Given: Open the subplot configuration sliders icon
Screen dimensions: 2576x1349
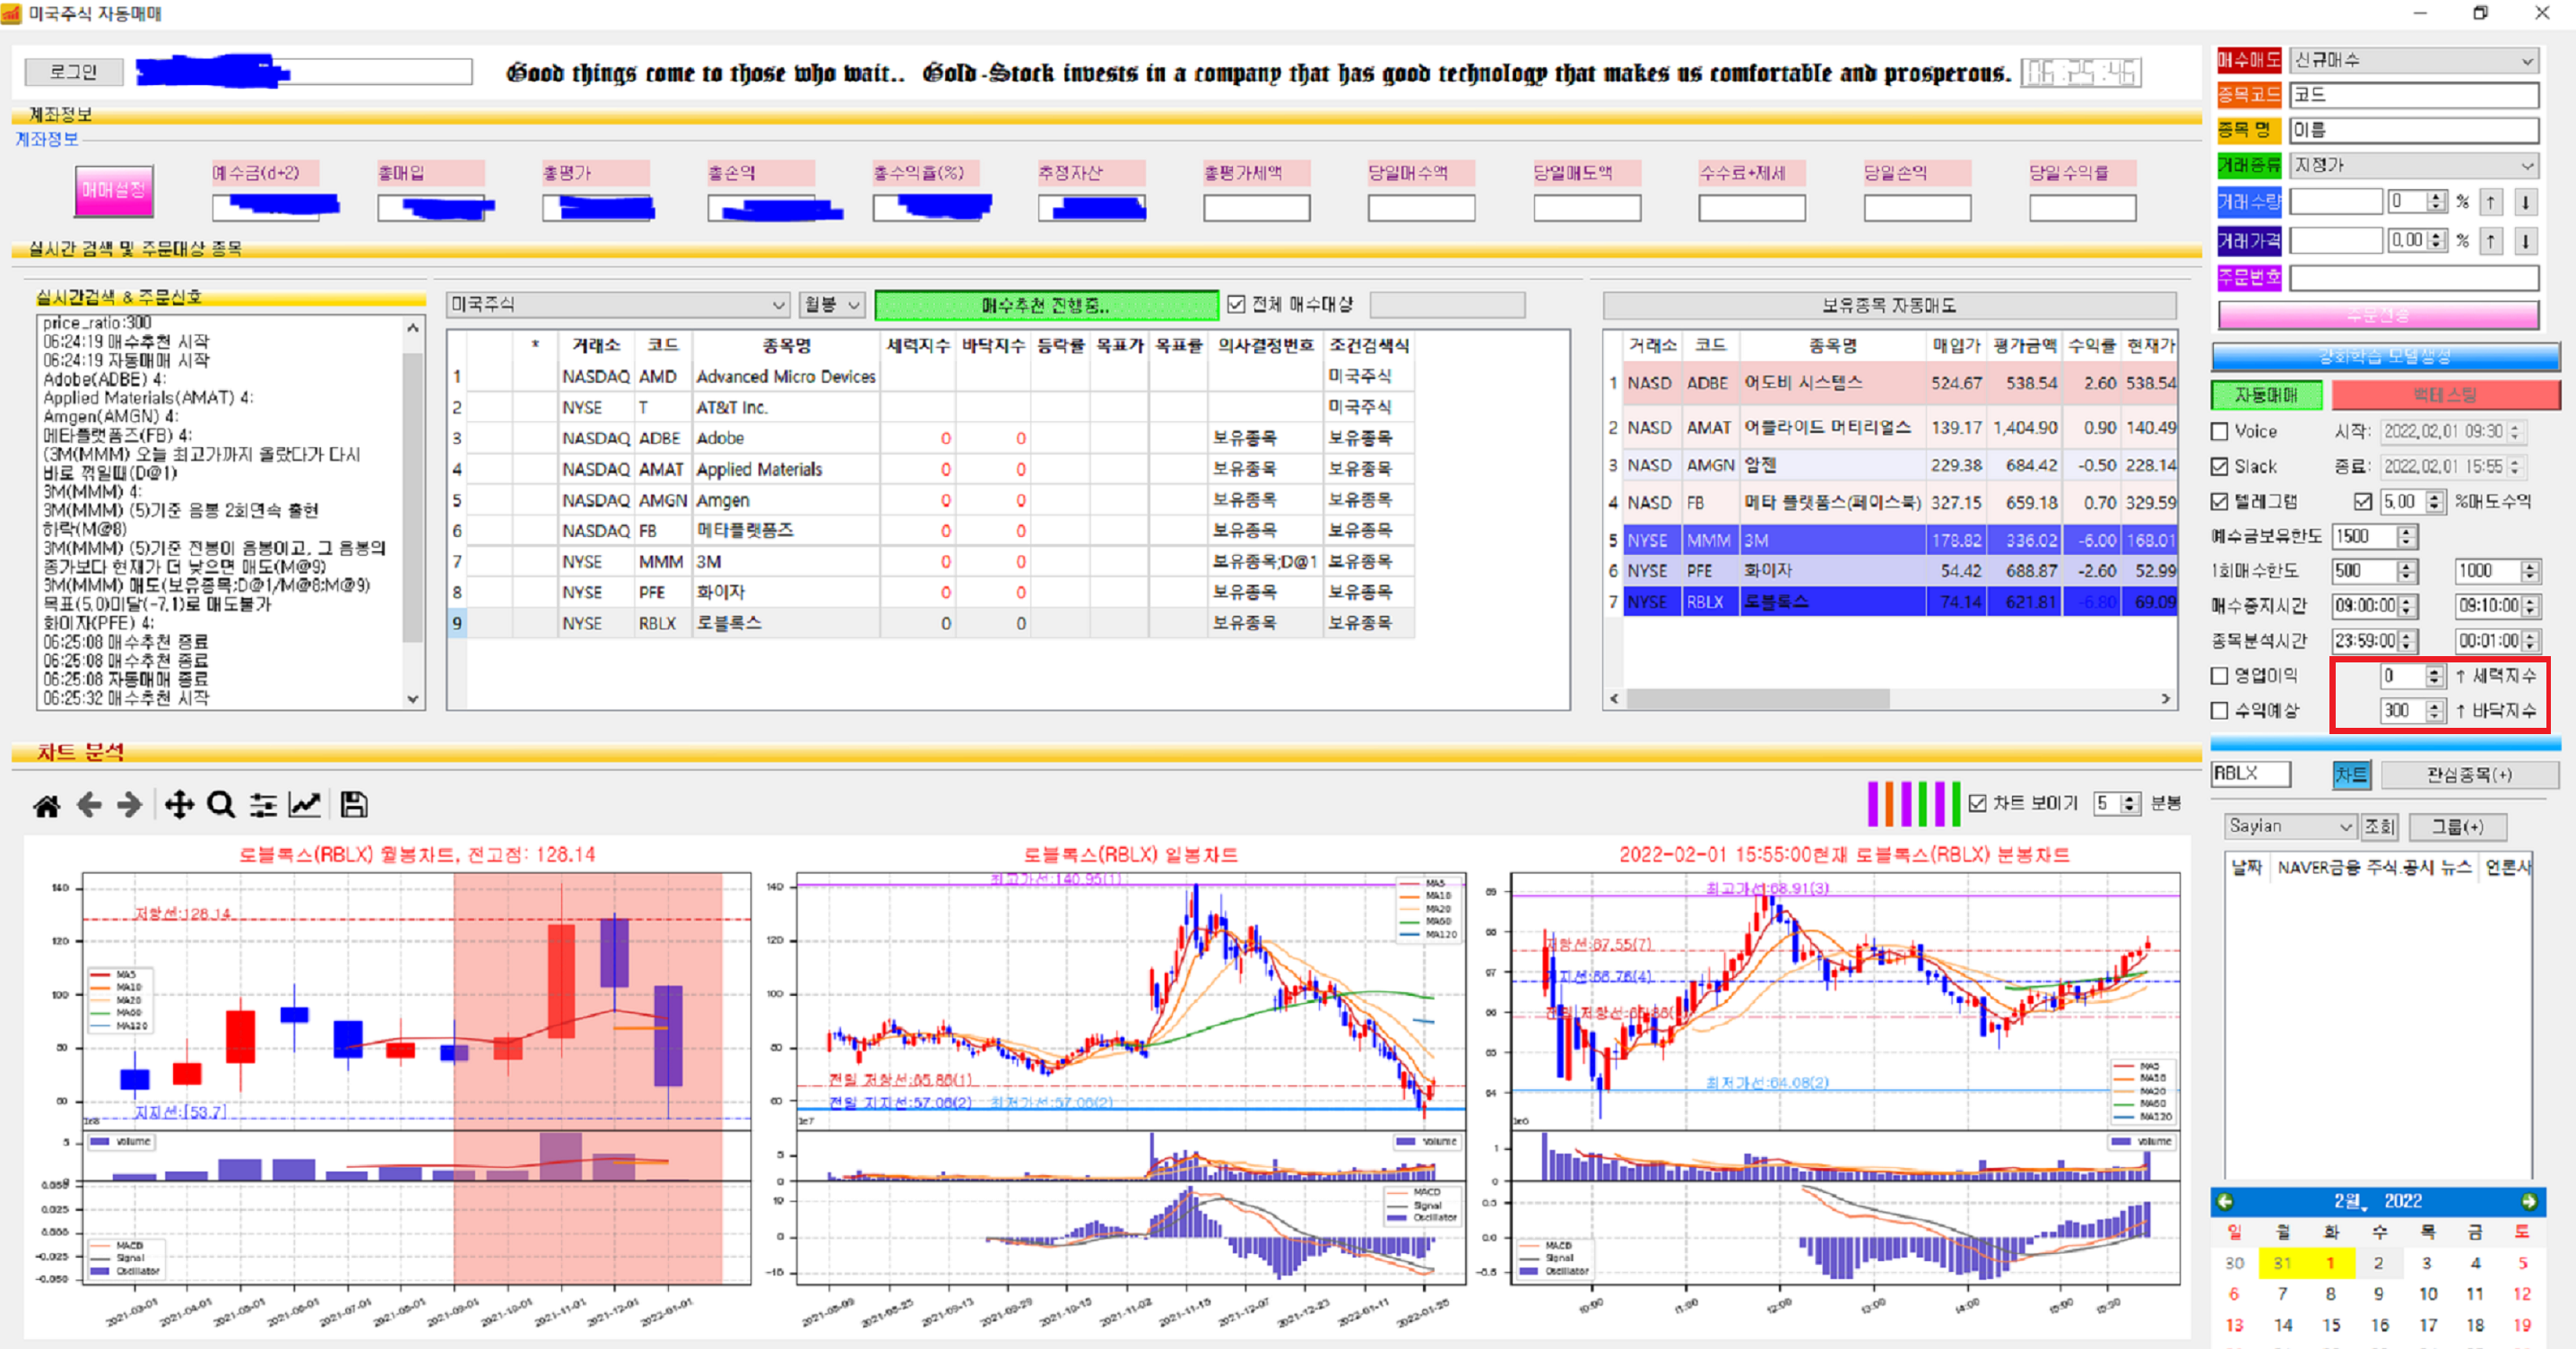Looking at the screenshot, I should pos(263,805).
